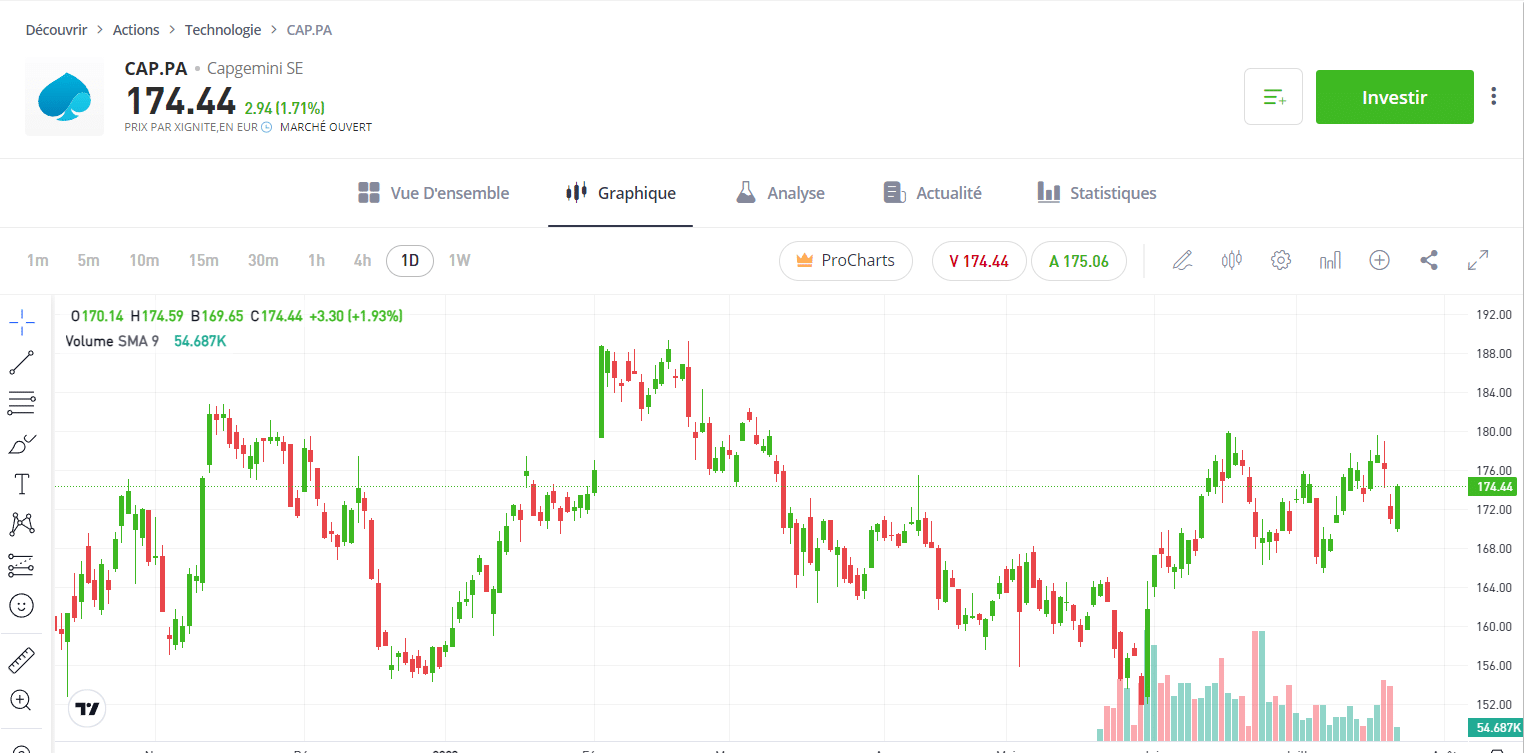Switch to the Vue D'ensemble tab
This screenshot has height=753, width=1524.
tap(433, 193)
